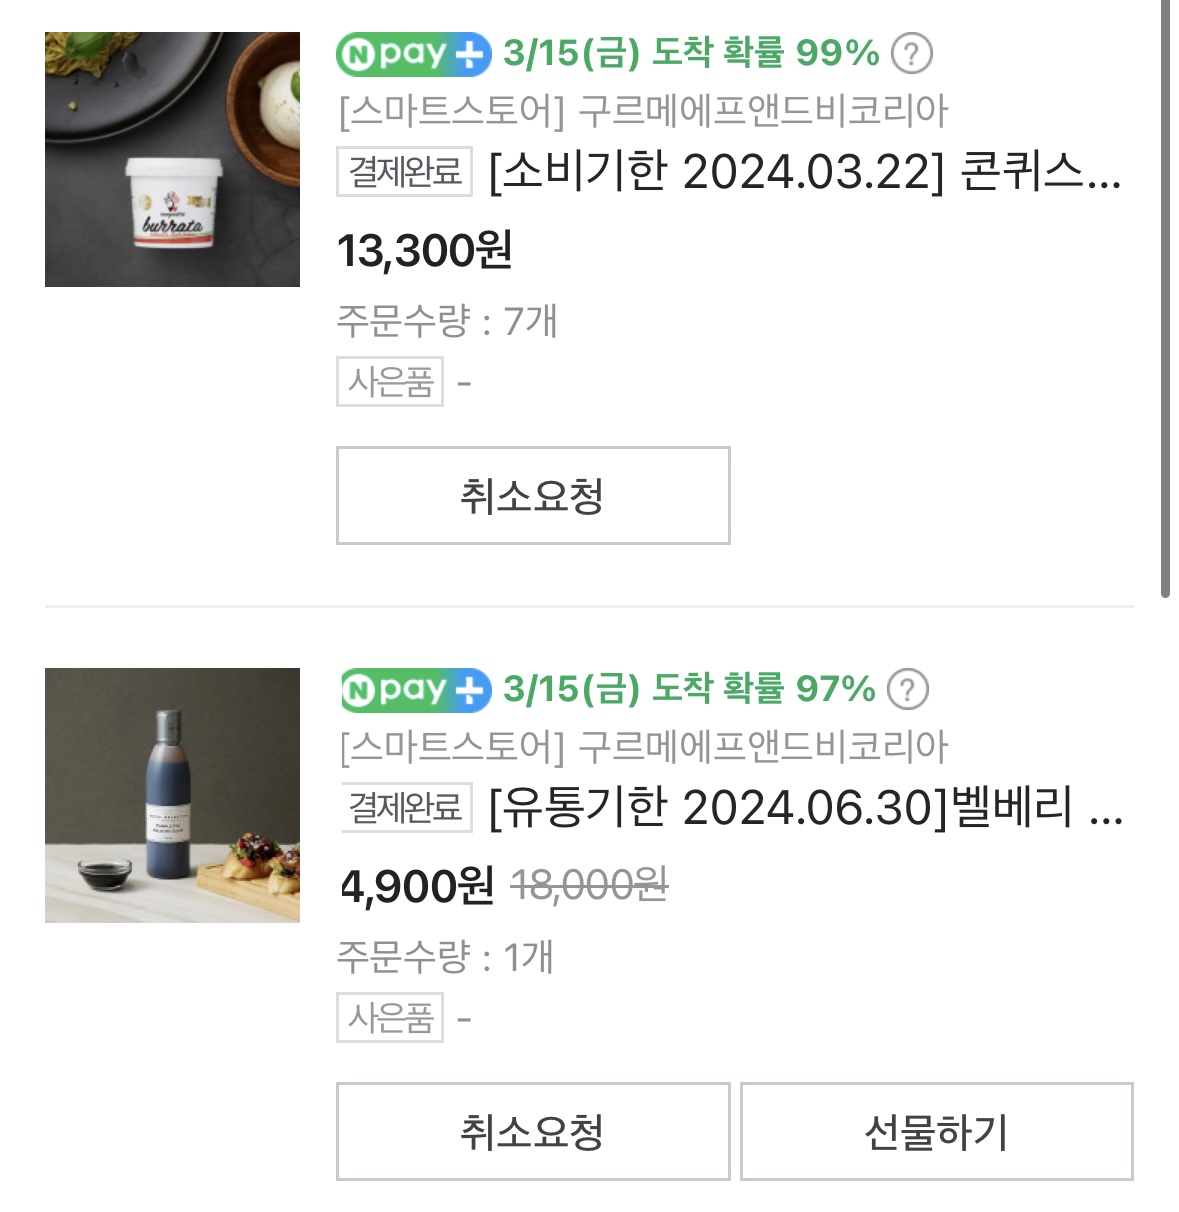
Task: Click the 선물하기 button
Action: (936, 1131)
